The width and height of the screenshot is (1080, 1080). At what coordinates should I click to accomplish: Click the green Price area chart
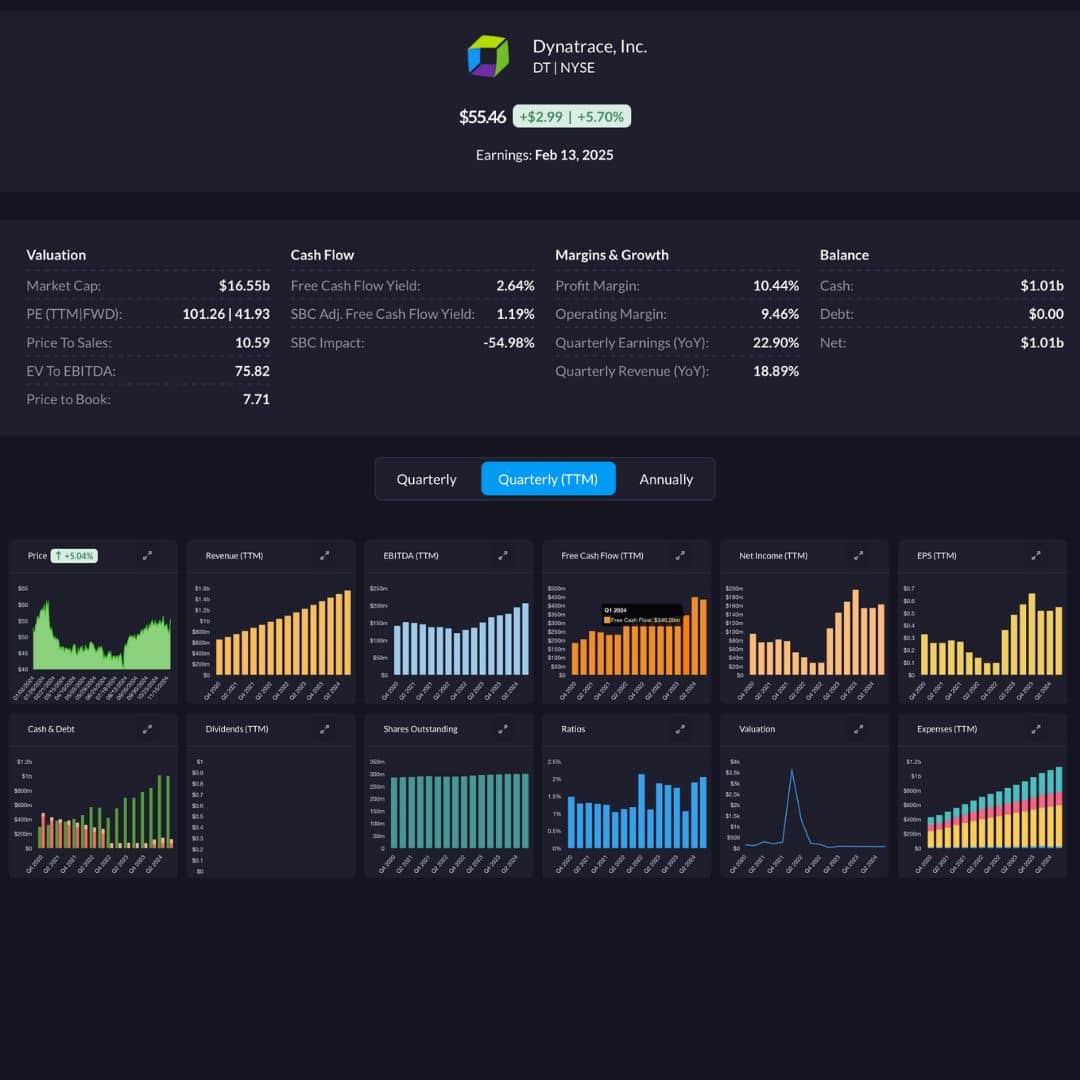[x=101, y=637]
